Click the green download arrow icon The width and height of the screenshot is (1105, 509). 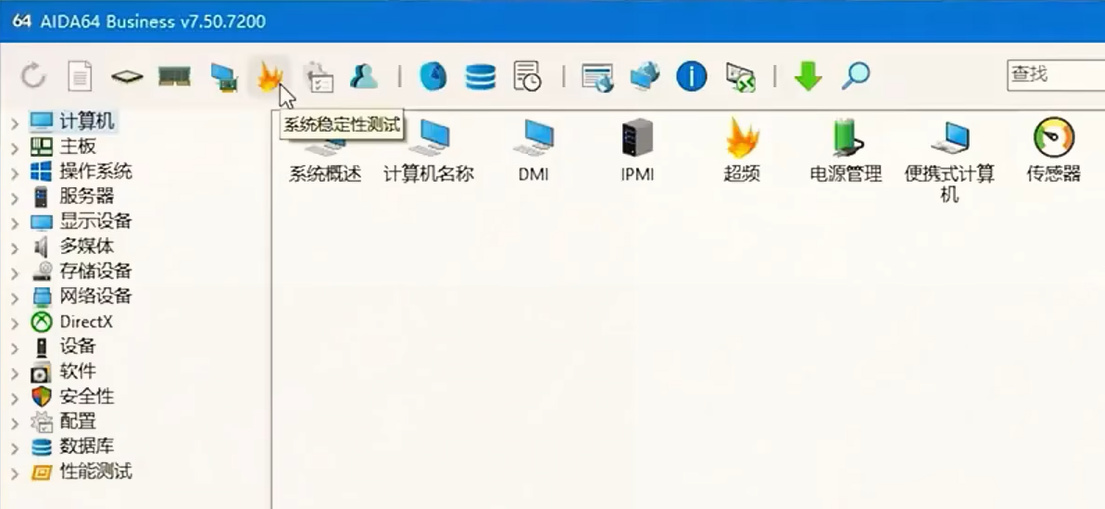[808, 75]
